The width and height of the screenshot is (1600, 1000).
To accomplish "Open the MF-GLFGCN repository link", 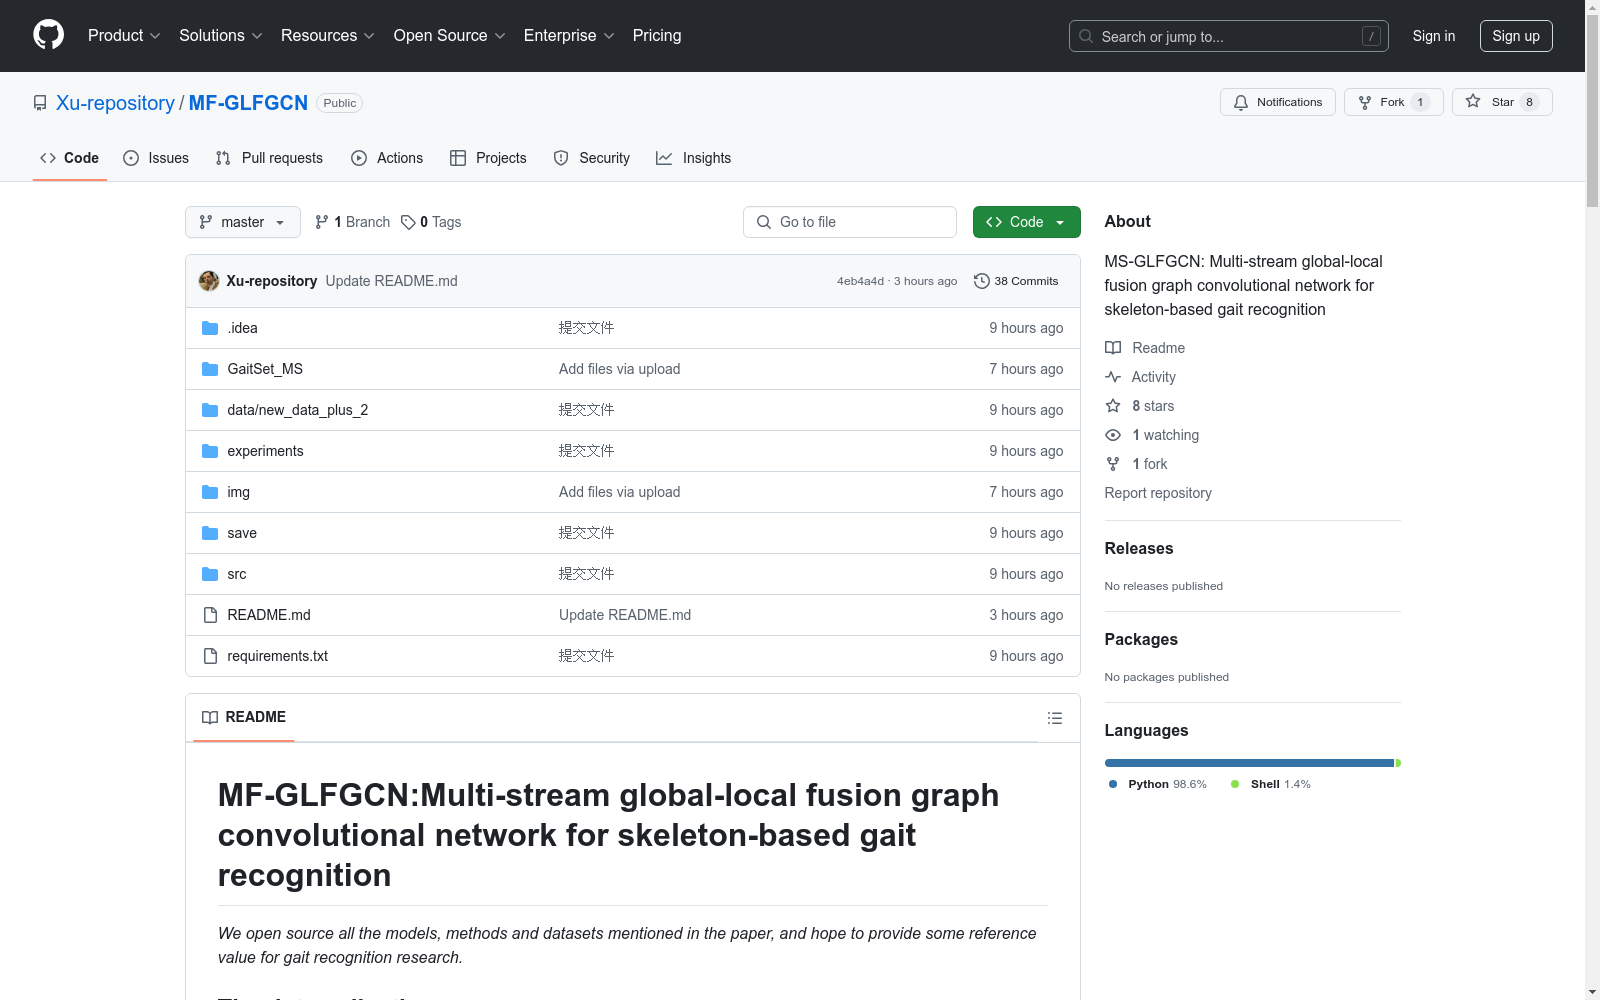I will pos(248,103).
